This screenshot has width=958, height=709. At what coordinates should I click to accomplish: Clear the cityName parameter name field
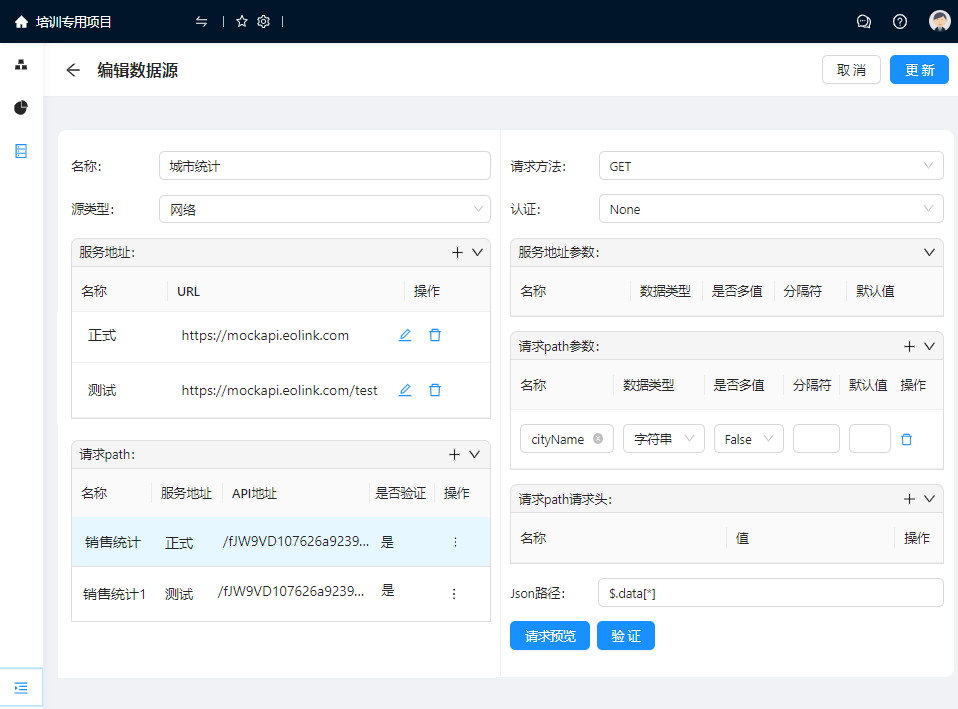pyautogui.click(x=598, y=439)
